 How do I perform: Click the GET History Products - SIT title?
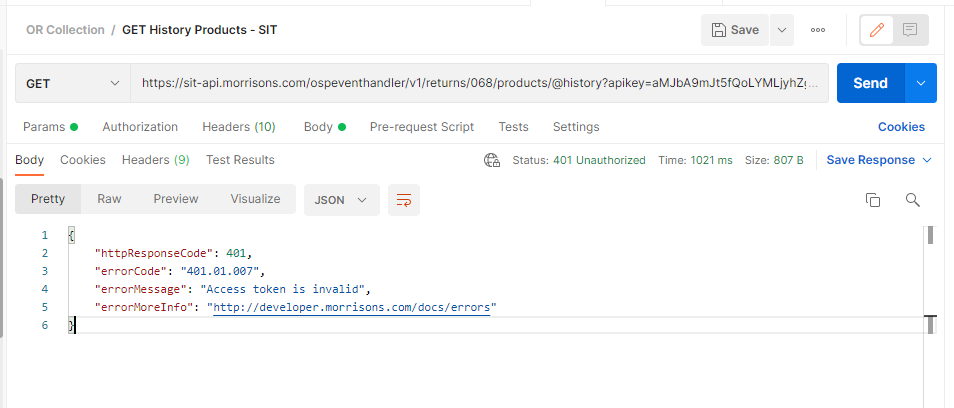200,30
